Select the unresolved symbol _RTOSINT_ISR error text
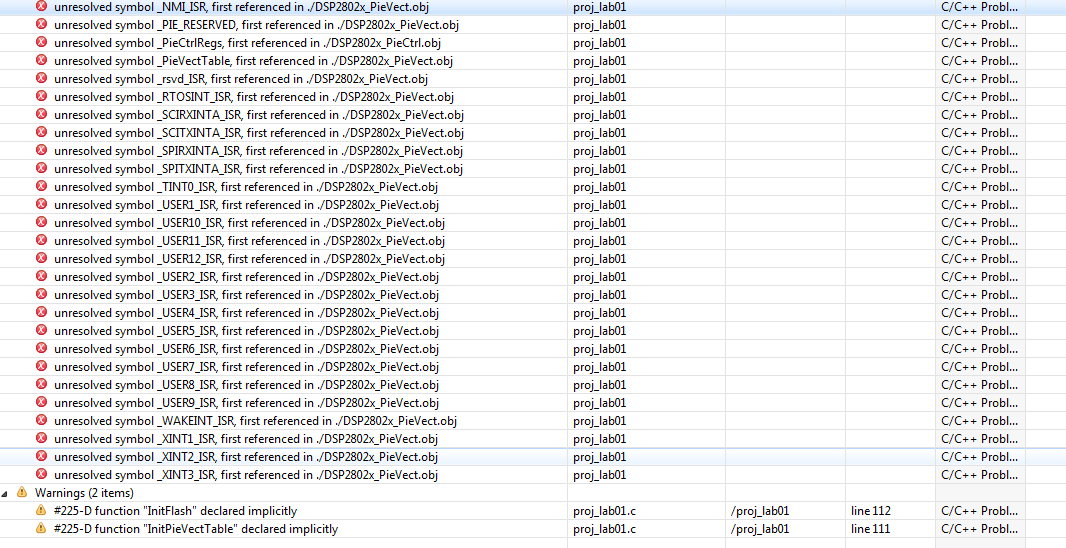1066x548 pixels. click(x=254, y=97)
